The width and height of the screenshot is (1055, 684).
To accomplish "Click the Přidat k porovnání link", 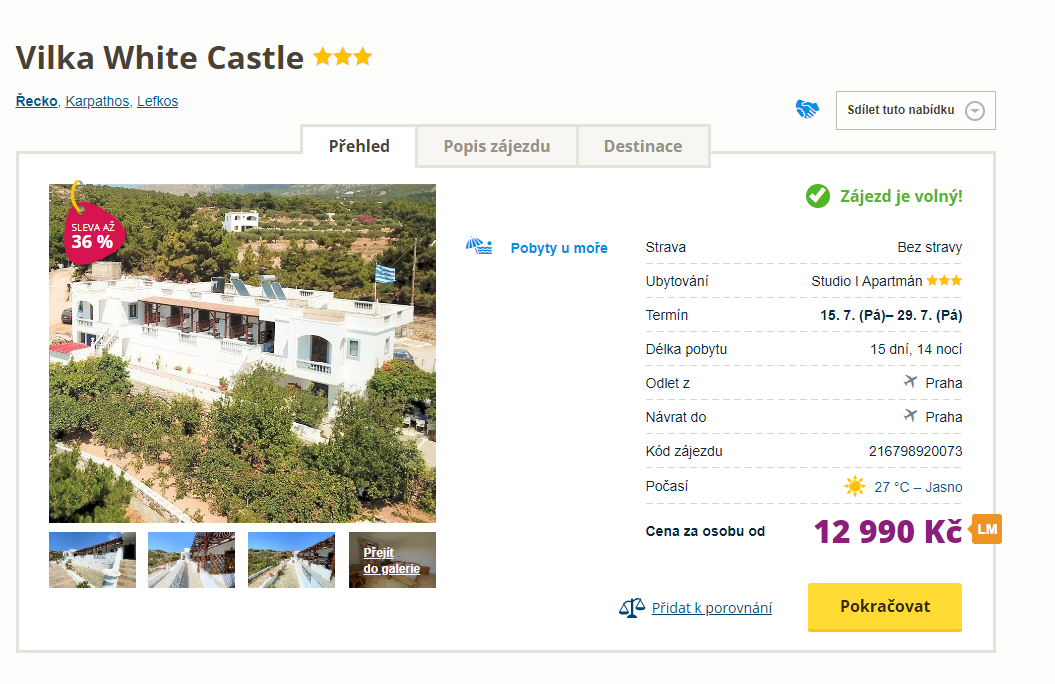I will (711, 607).
